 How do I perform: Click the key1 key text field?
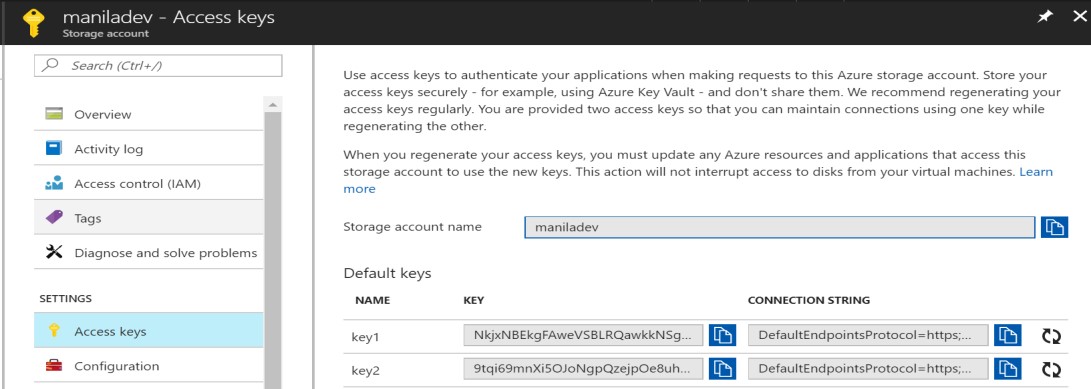[x=583, y=335]
